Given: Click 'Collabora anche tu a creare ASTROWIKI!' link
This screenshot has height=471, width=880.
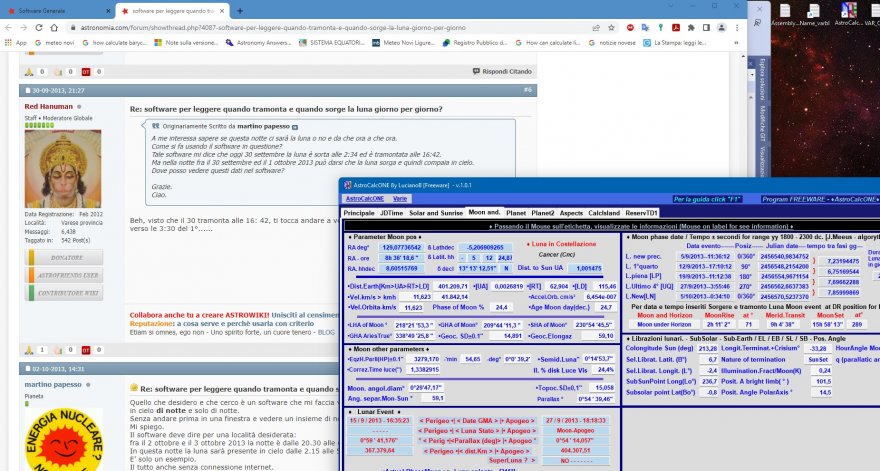Looking at the screenshot, I should point(199,315).
